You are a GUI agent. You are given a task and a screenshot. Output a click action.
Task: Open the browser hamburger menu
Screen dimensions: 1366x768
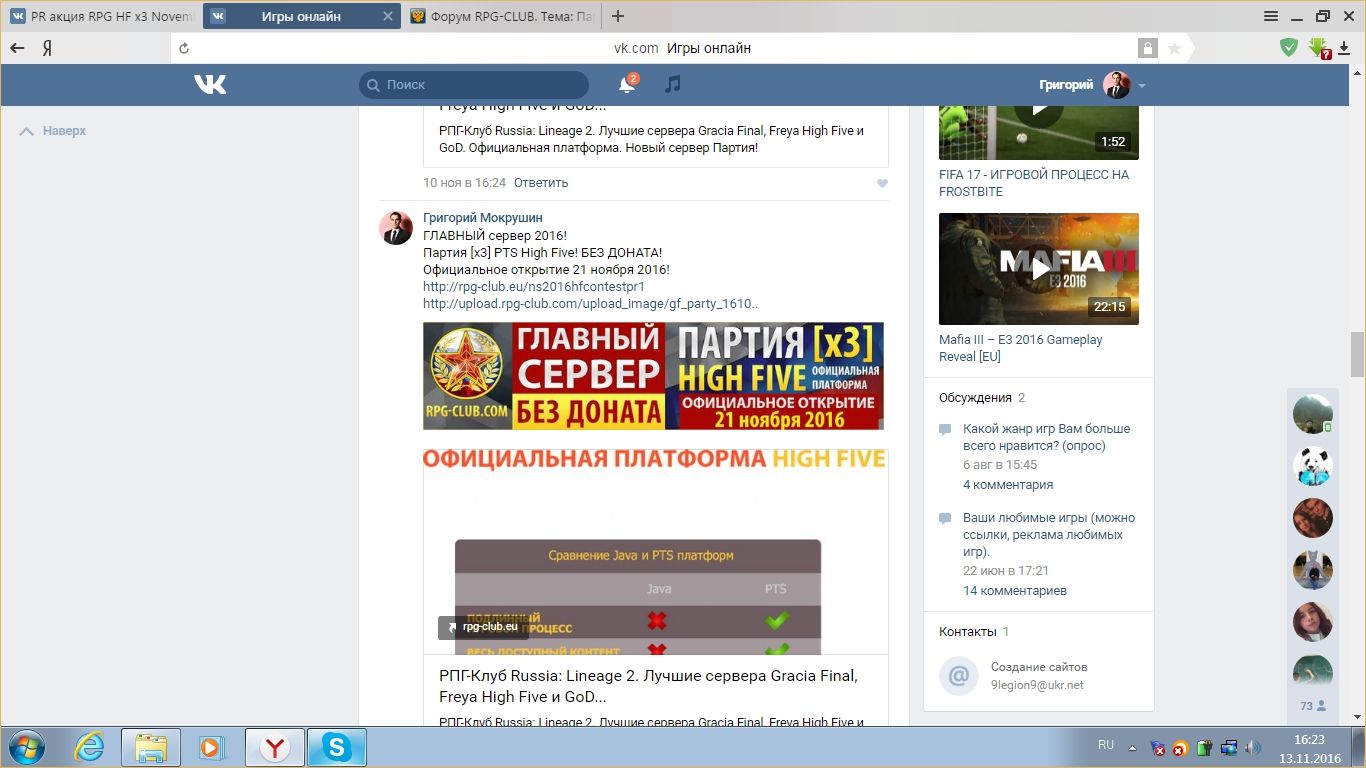click(x=1271, y=16)
